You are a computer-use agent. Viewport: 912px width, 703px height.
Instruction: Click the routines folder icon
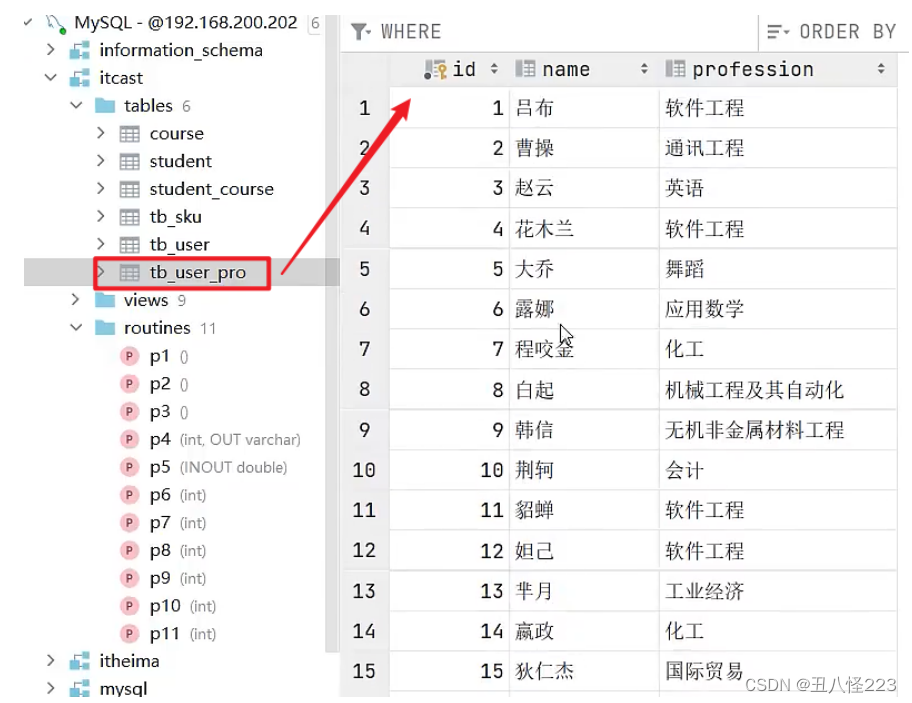coord(105,328)
